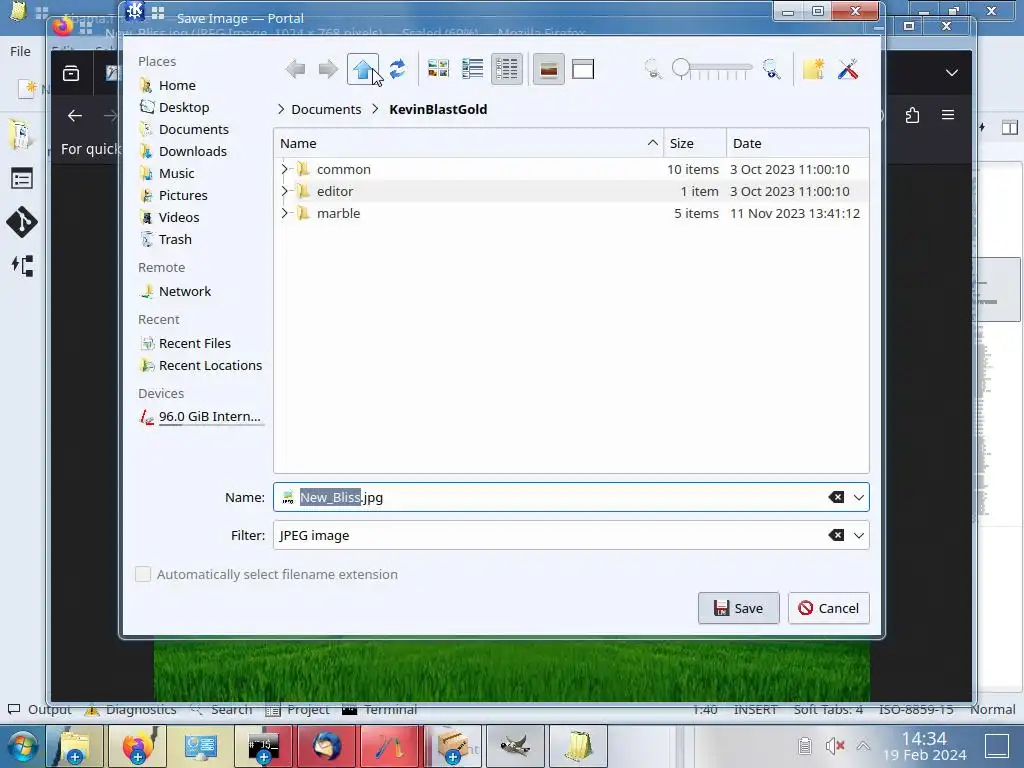
Task: Click the Save button
Action: click(738, 608)
